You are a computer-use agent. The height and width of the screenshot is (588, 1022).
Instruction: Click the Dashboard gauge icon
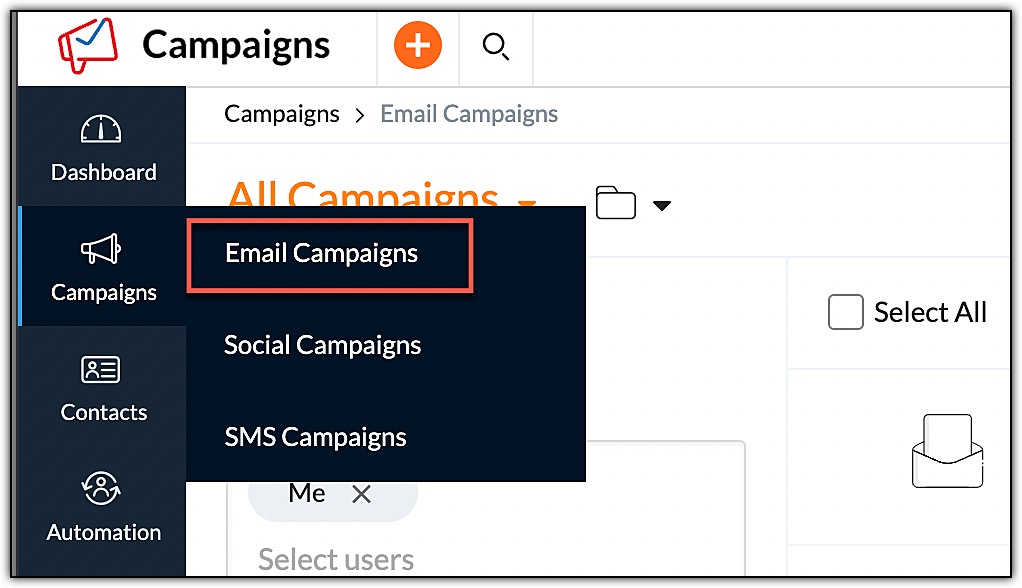pyautogui.click(x=102, y=130)
